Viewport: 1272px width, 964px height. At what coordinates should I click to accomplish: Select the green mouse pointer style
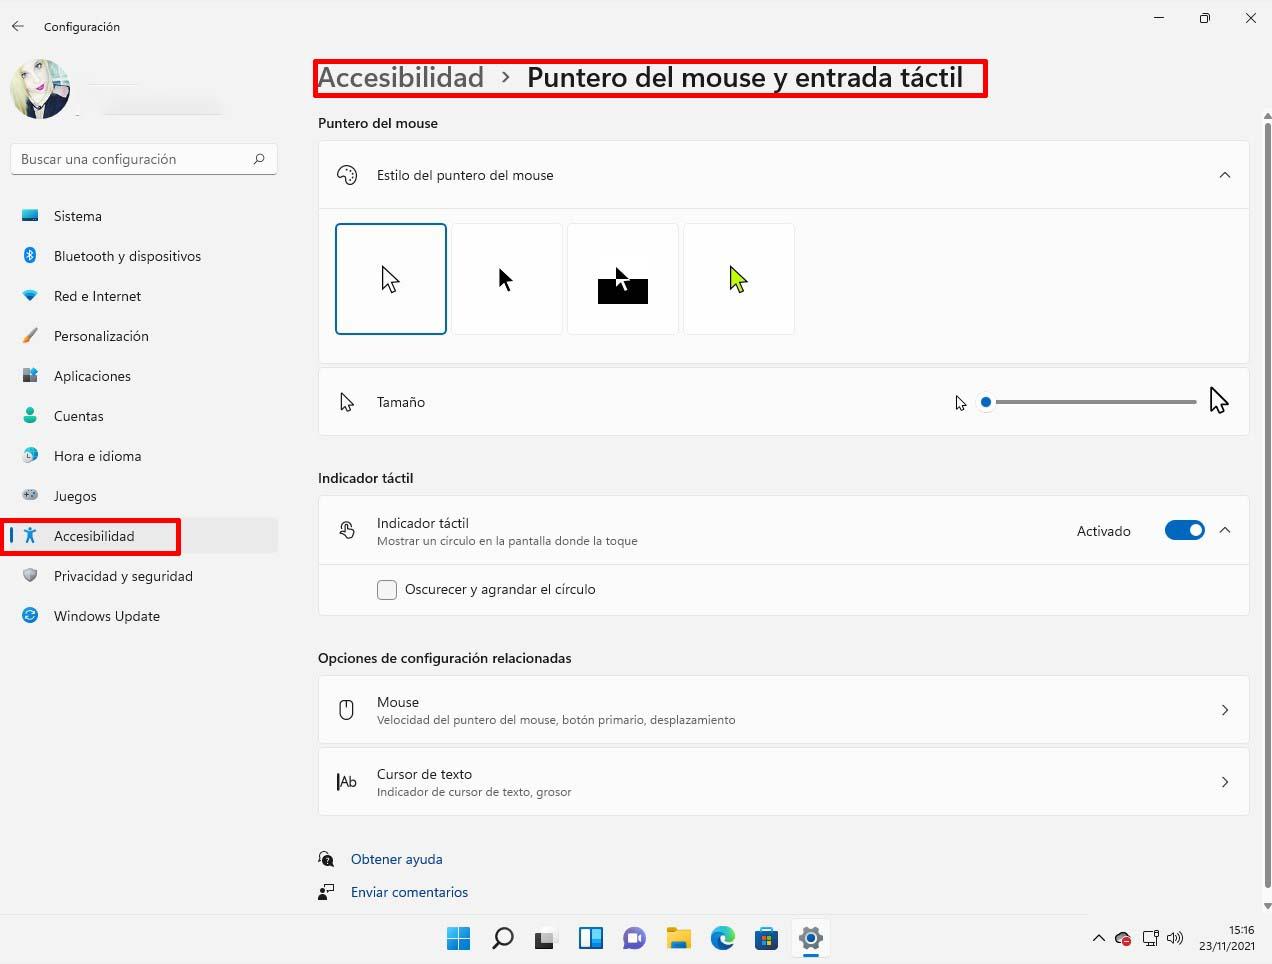pos(738,278)
